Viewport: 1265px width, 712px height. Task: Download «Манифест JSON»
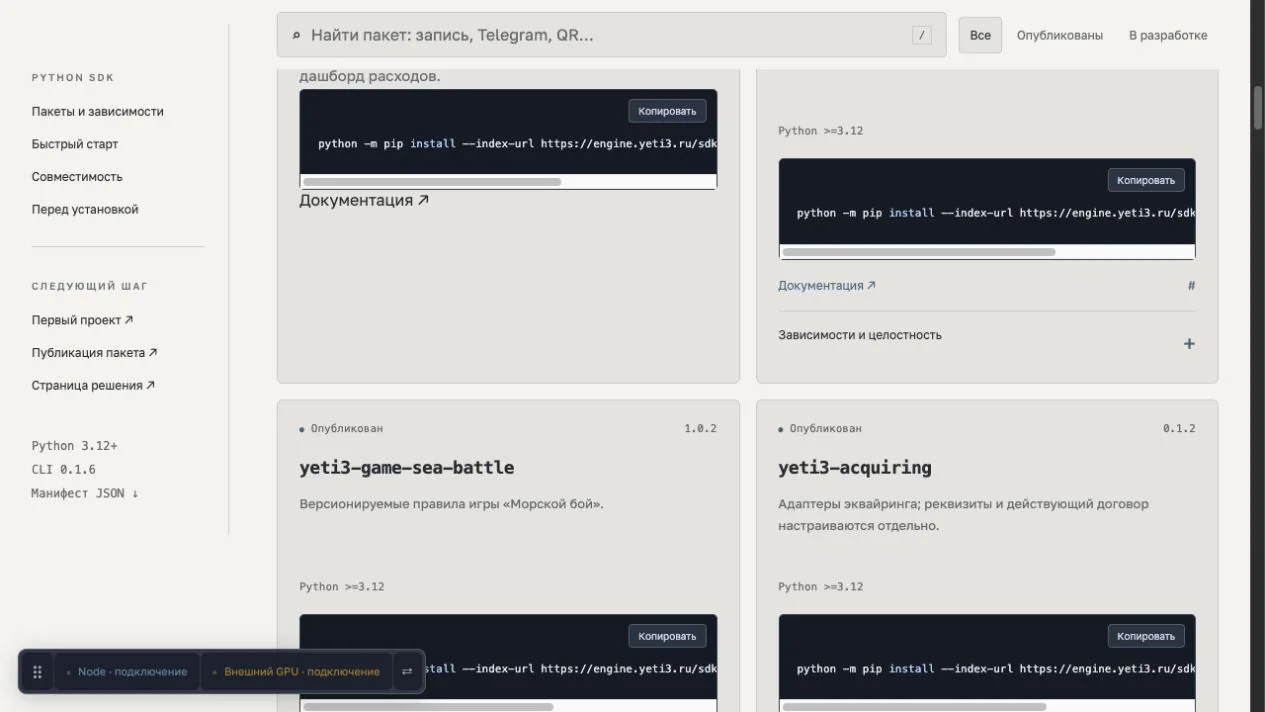(85, 493)
